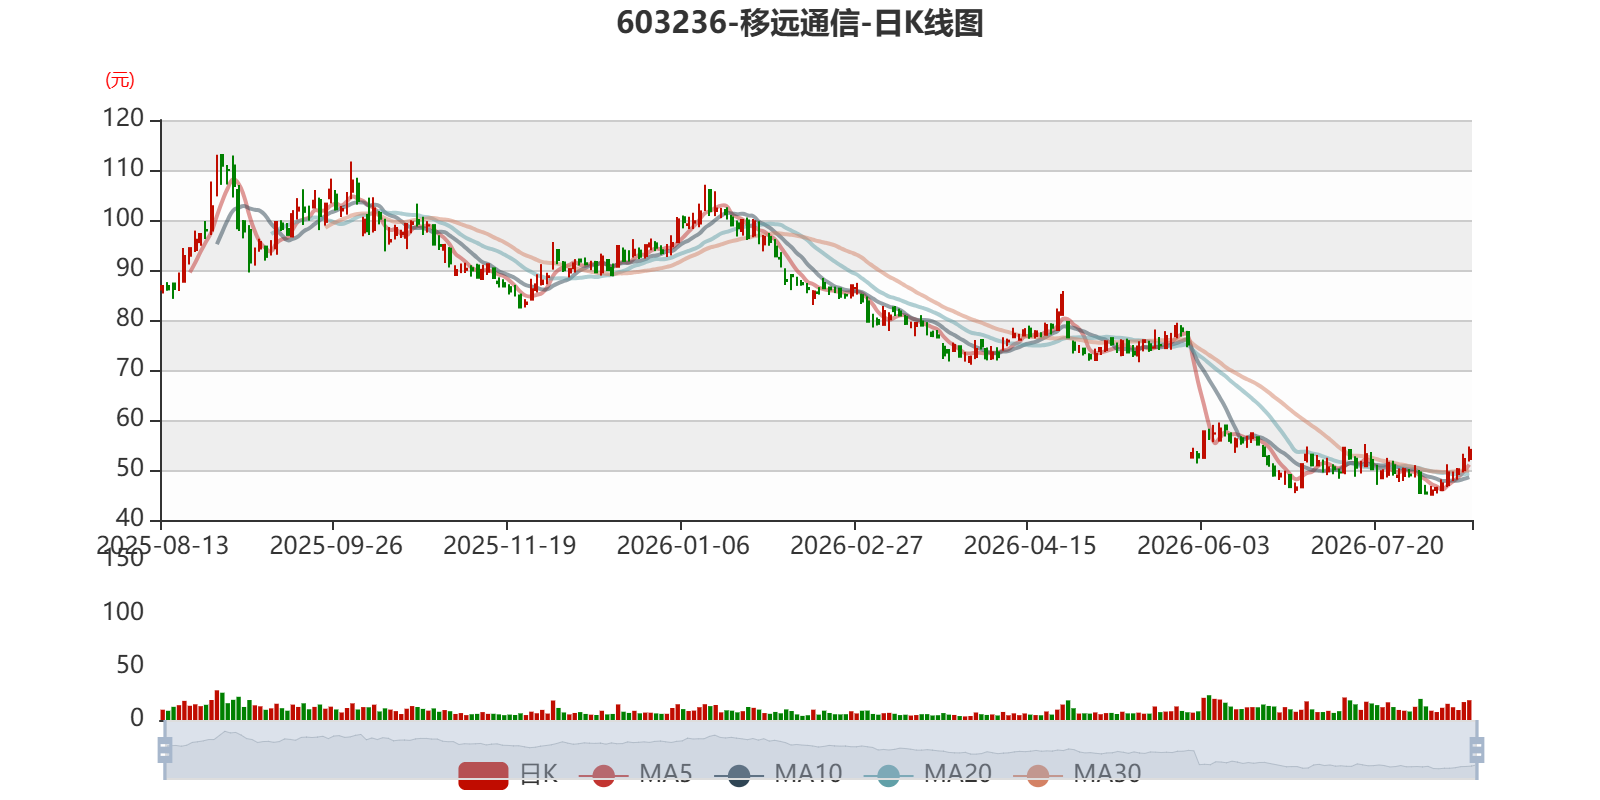This screenshot has height=800, width=1600.
Task: Click the MA10 dark circle legend marker
Action: coord(739,775)
